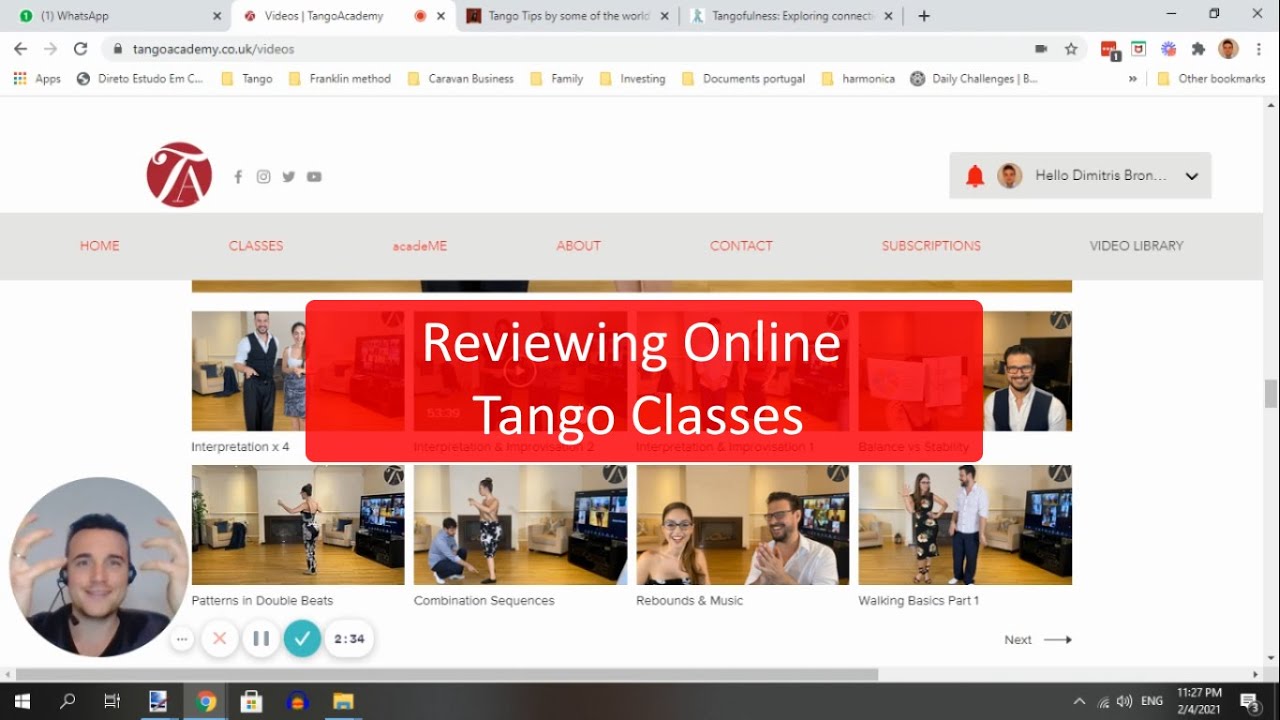The width and height of the screenshot is (1280, 720).
Task: Open the red notification bell
Action: (x=975, y=176)
